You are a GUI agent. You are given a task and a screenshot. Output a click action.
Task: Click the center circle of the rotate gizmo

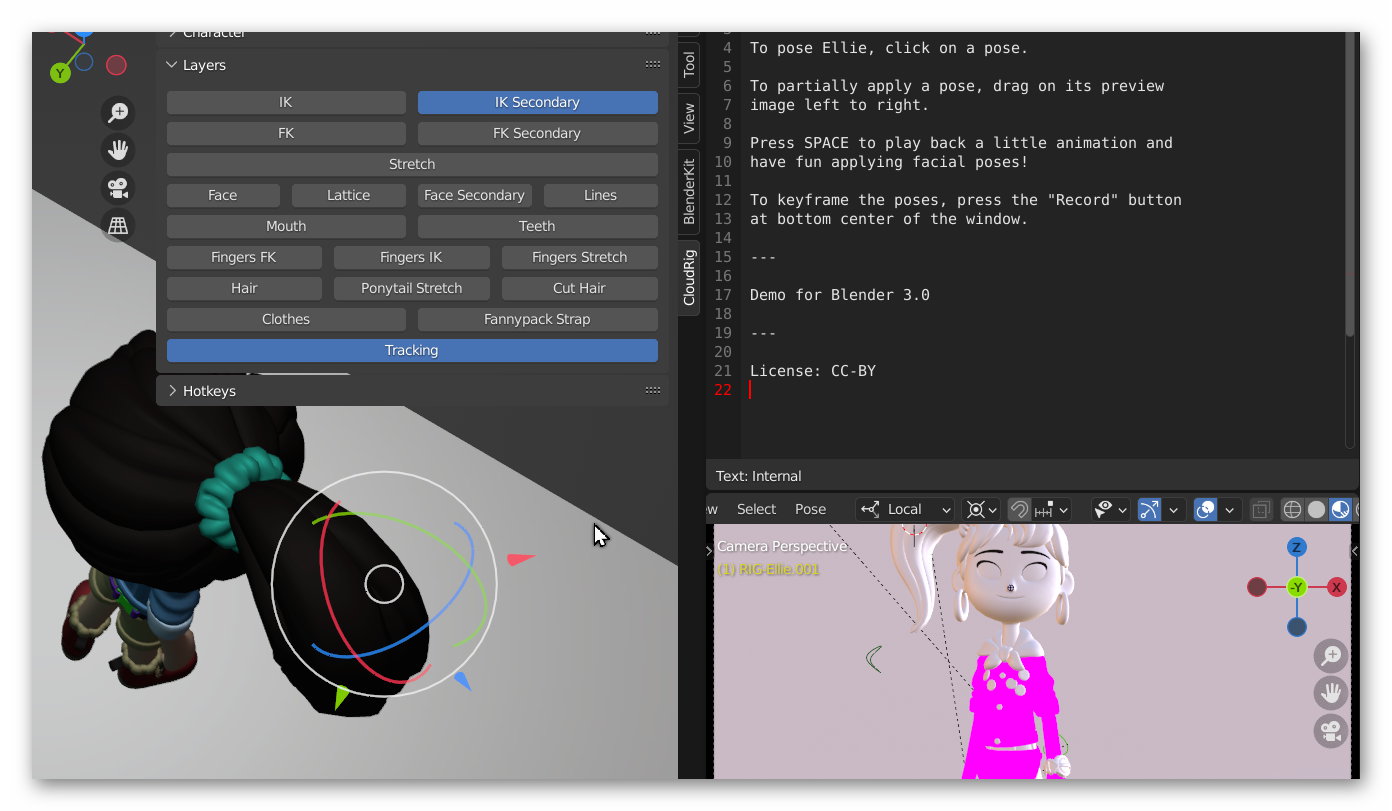coord(384,583)
